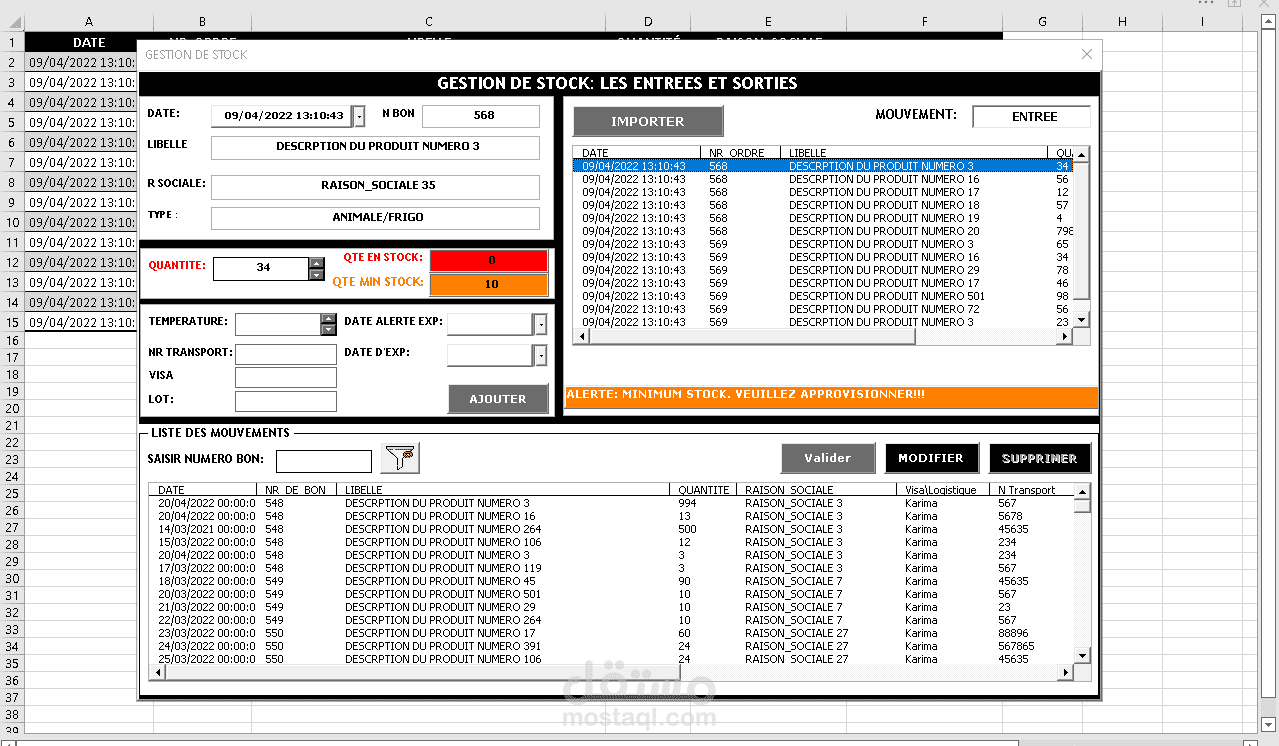The image size is (1279, 746).
Task: Click the orange ALERTE MINIMUM STOCK banner
Action: 831,396
